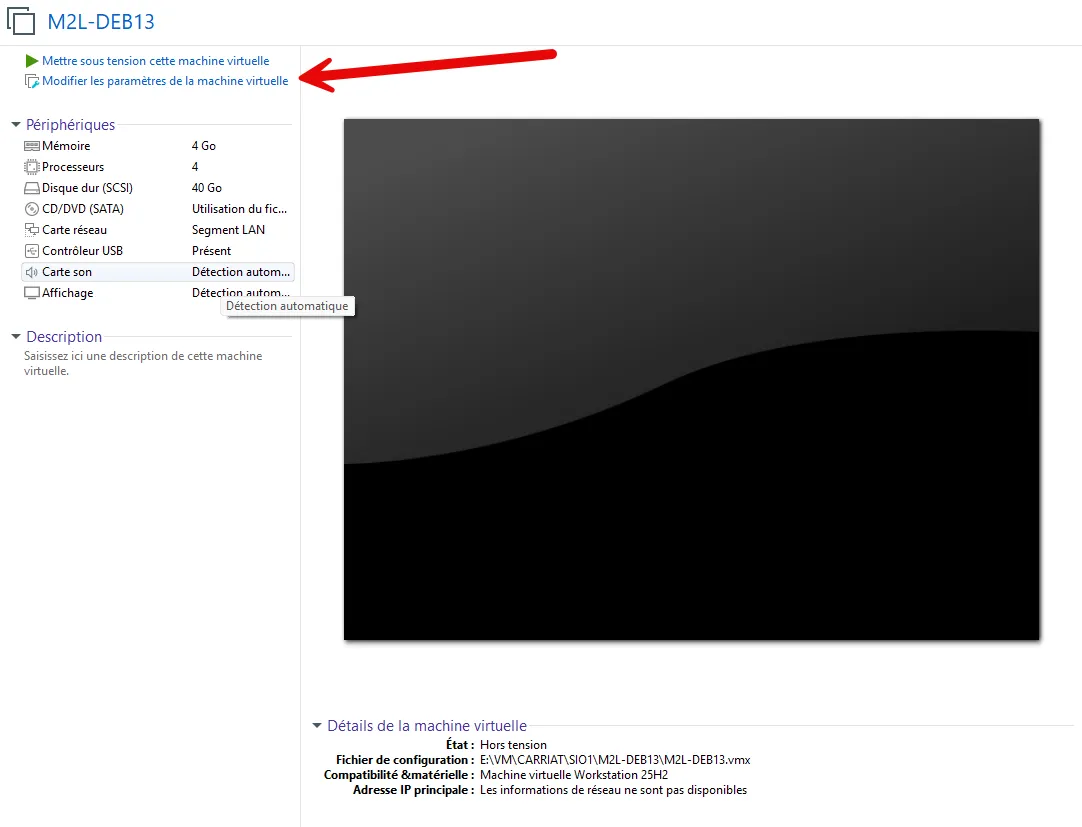
Task: Click the edit settings pencil icon
Action: tap(32, 82)
